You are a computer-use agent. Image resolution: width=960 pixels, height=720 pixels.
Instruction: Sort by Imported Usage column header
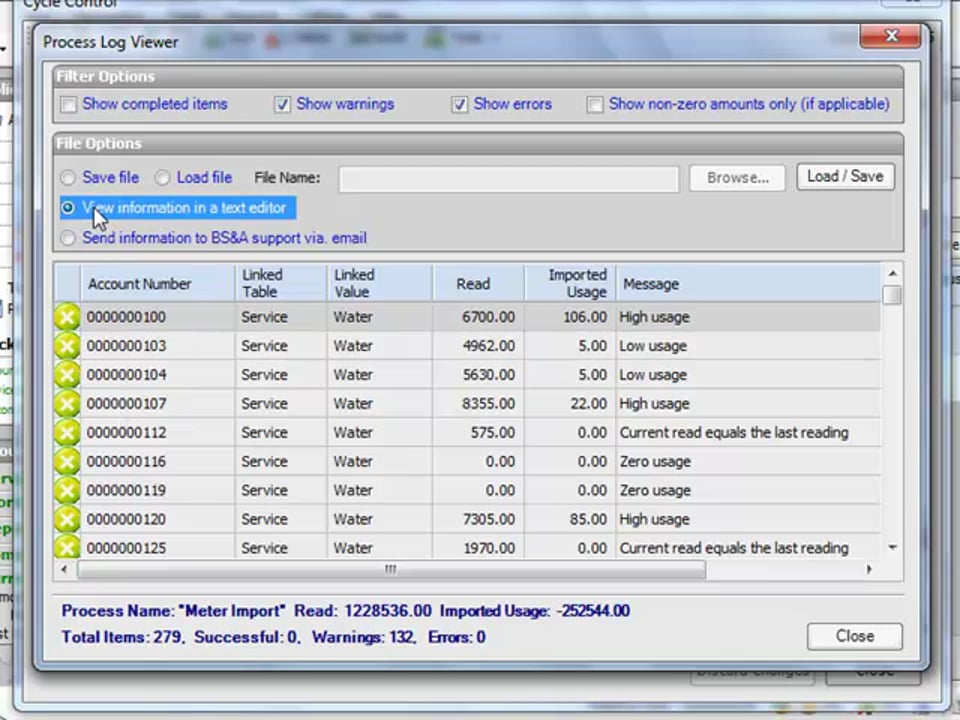(x=577, y=284)
